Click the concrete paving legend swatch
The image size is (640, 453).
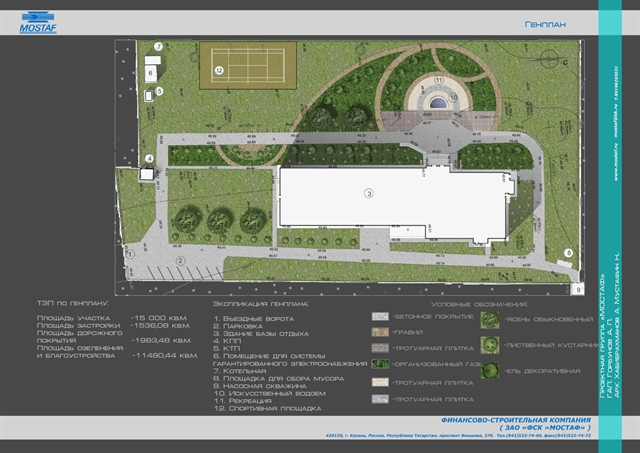click(379, 318)
